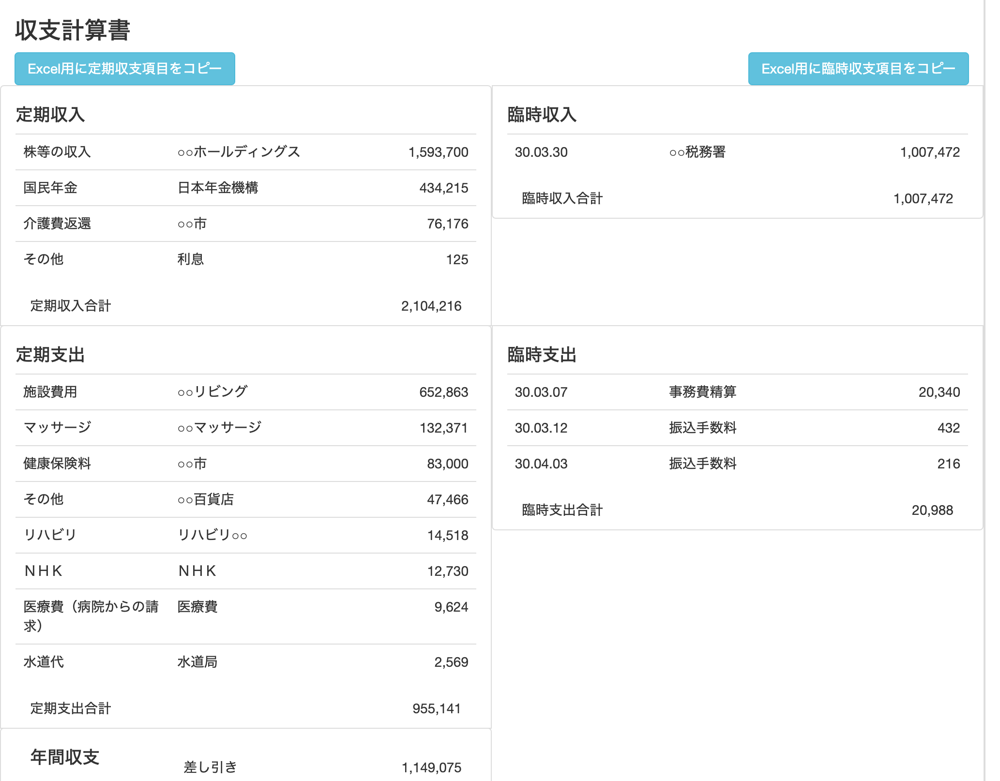This screenshot has height=781, width=1000.
Task: Click the 医療費（病院からの請求）row label
Action: [x=91, y=616]
